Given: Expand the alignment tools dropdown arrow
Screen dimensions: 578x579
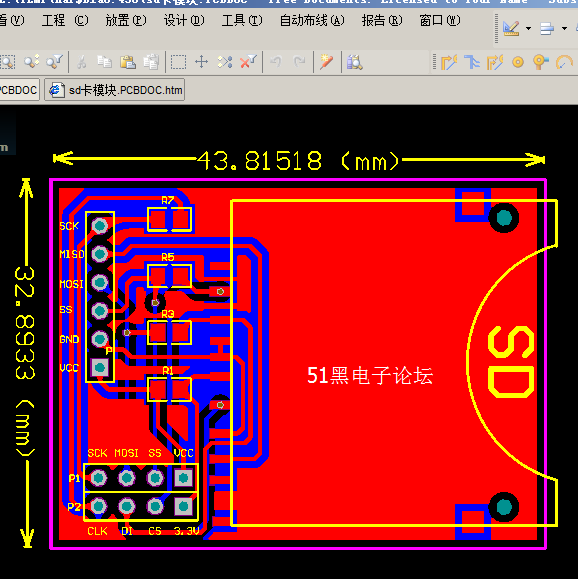Looking at the screenshot, I should click(564, 28).
